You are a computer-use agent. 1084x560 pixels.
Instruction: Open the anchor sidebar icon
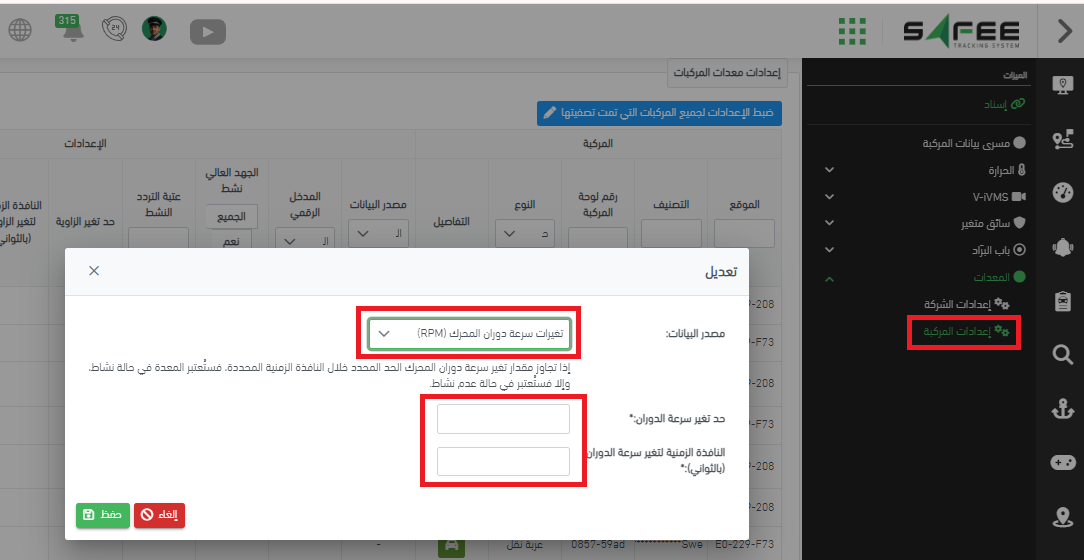[x=1062, y=409]
